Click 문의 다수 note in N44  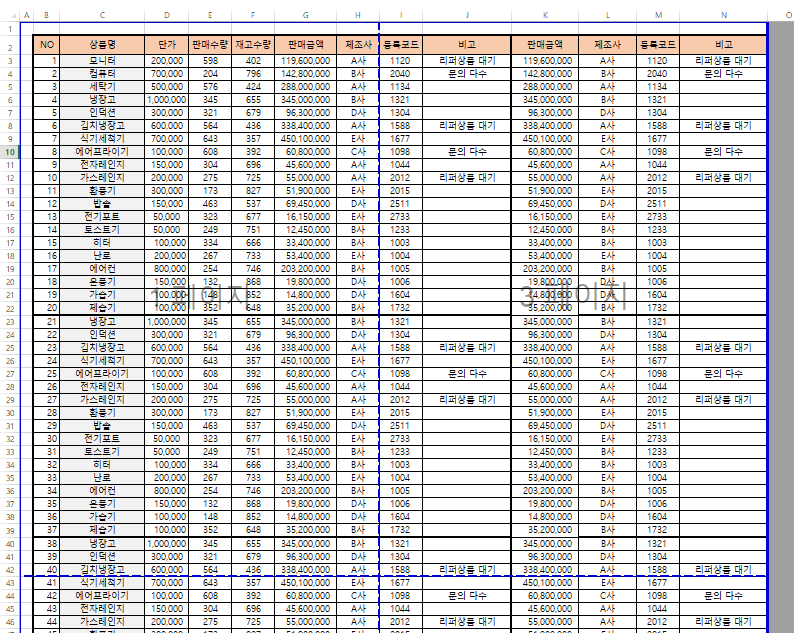point(724,596)
